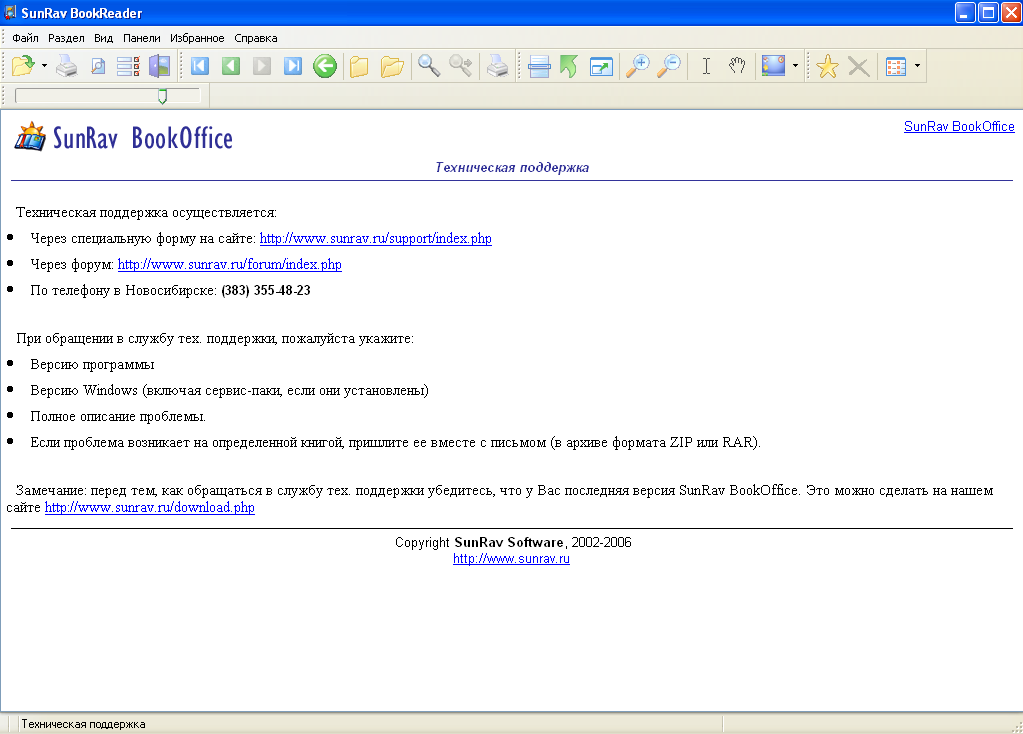This screenshot has height=734, width=1023.
Task: Click the open book folder icon with green arrow
Action: pos(23,66)
